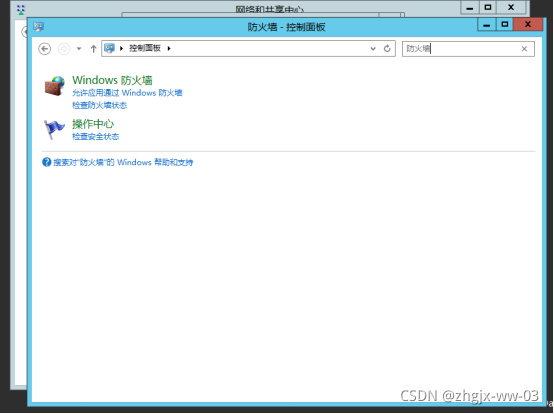Screen dimensions: 554x414
Task: Click the Action Center flag icon
Action: point(54,129)
